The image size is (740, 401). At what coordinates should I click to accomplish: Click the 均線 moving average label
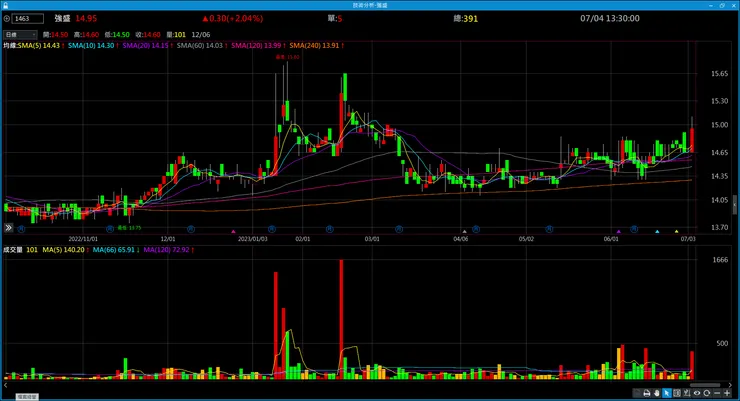(x=10, y=45)
